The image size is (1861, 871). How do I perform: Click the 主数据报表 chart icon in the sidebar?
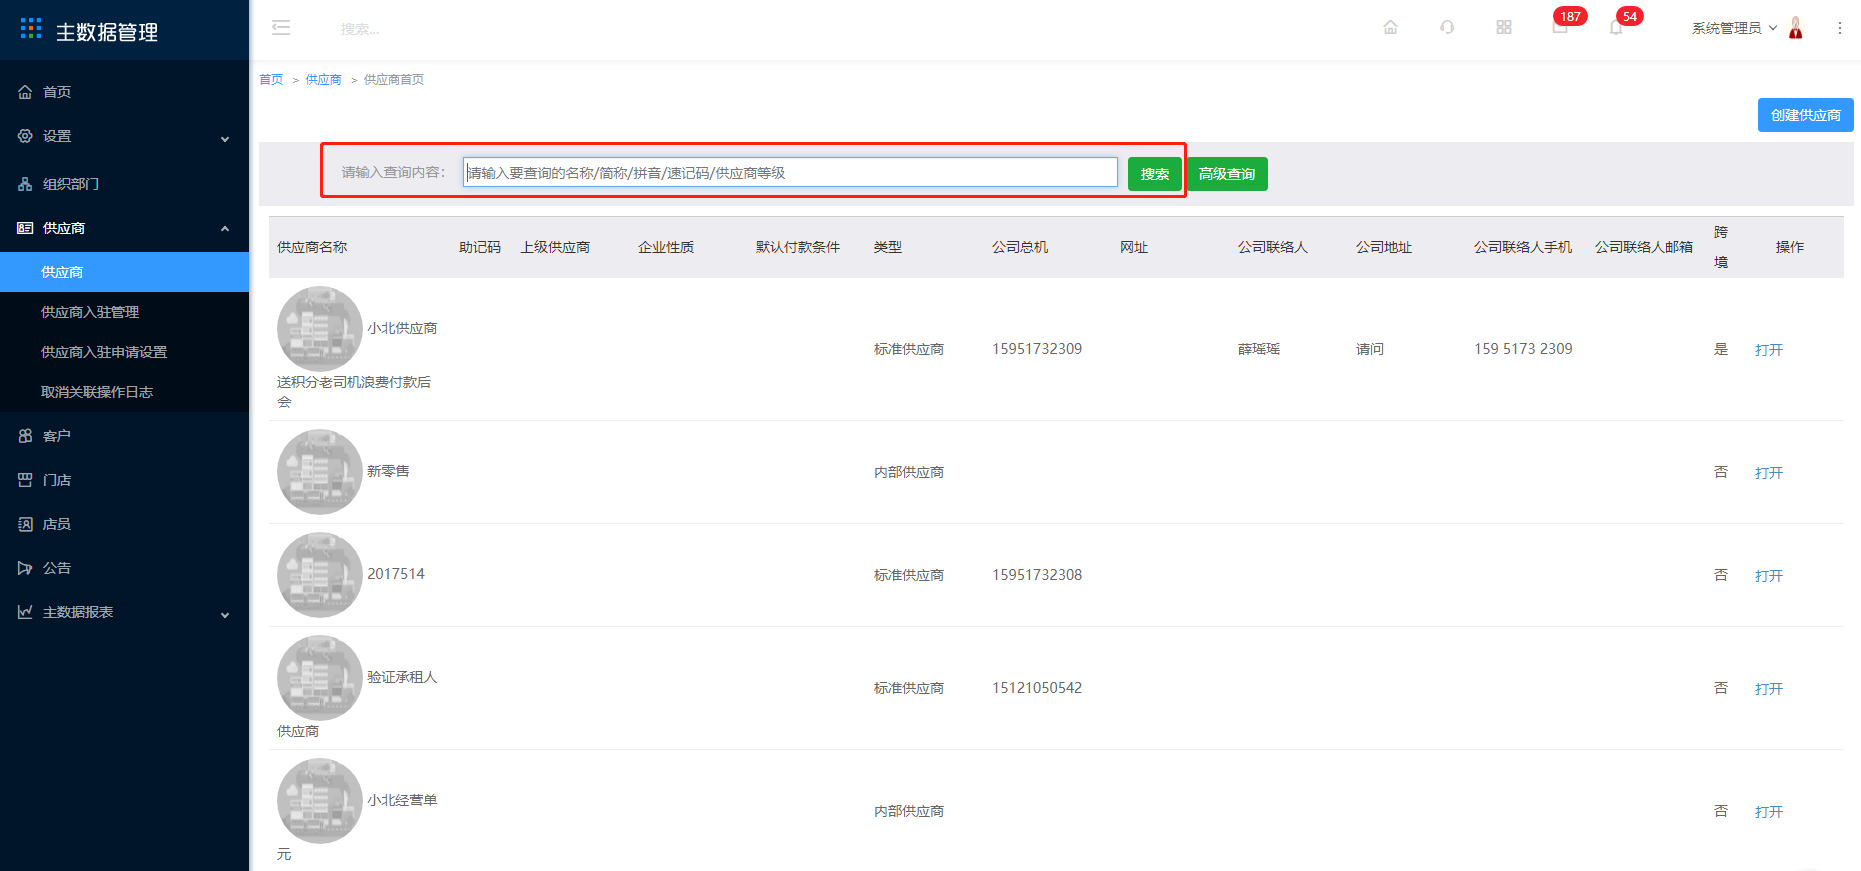click(x=25, y=612)
